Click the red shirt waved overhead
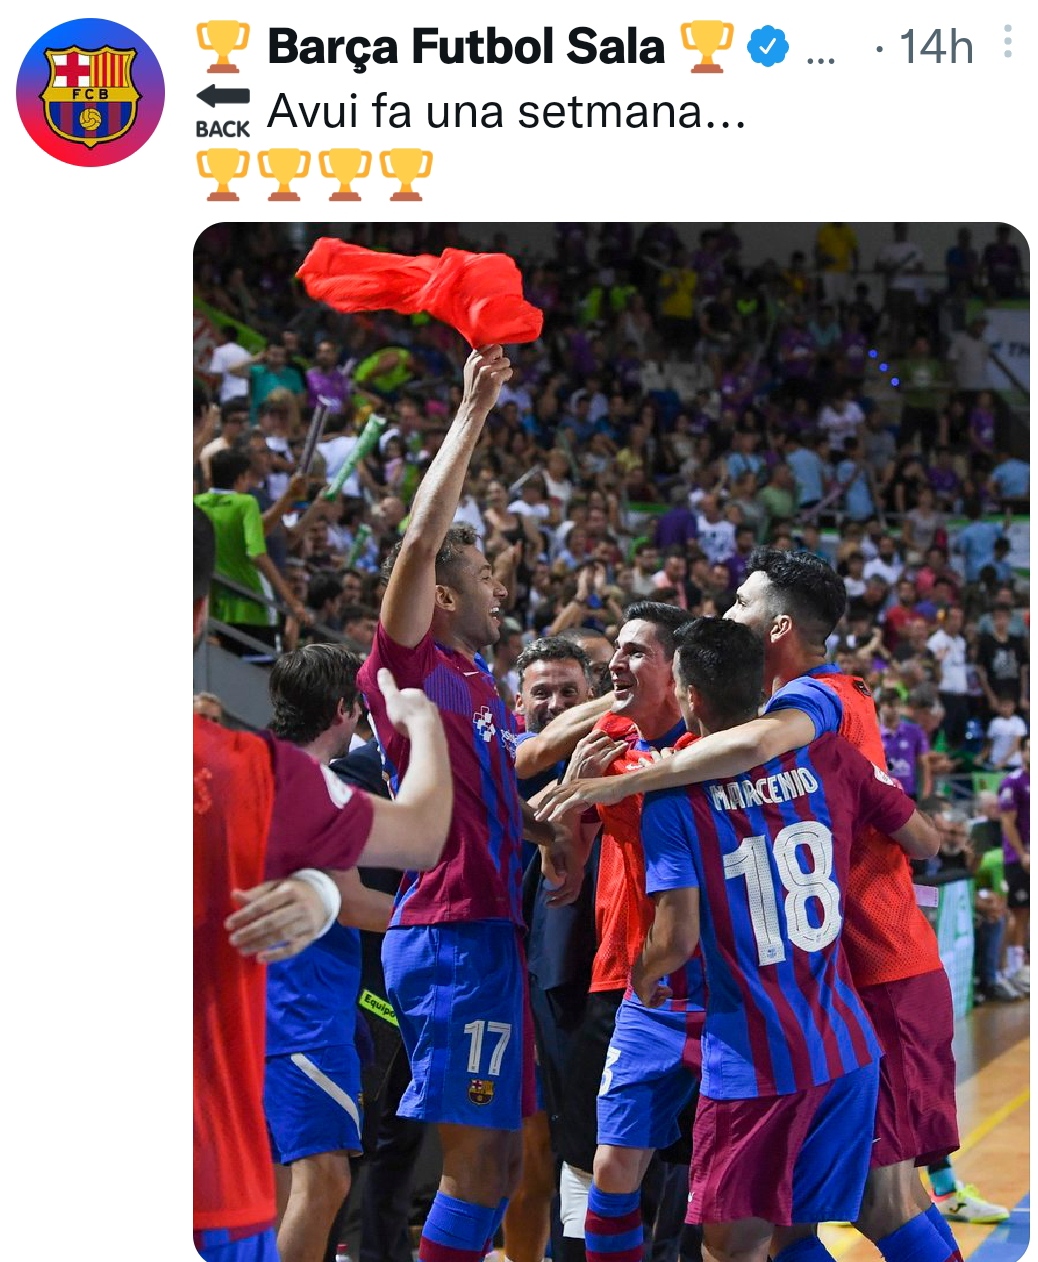Screen dimensions: 1038x1262 point(421,288)
